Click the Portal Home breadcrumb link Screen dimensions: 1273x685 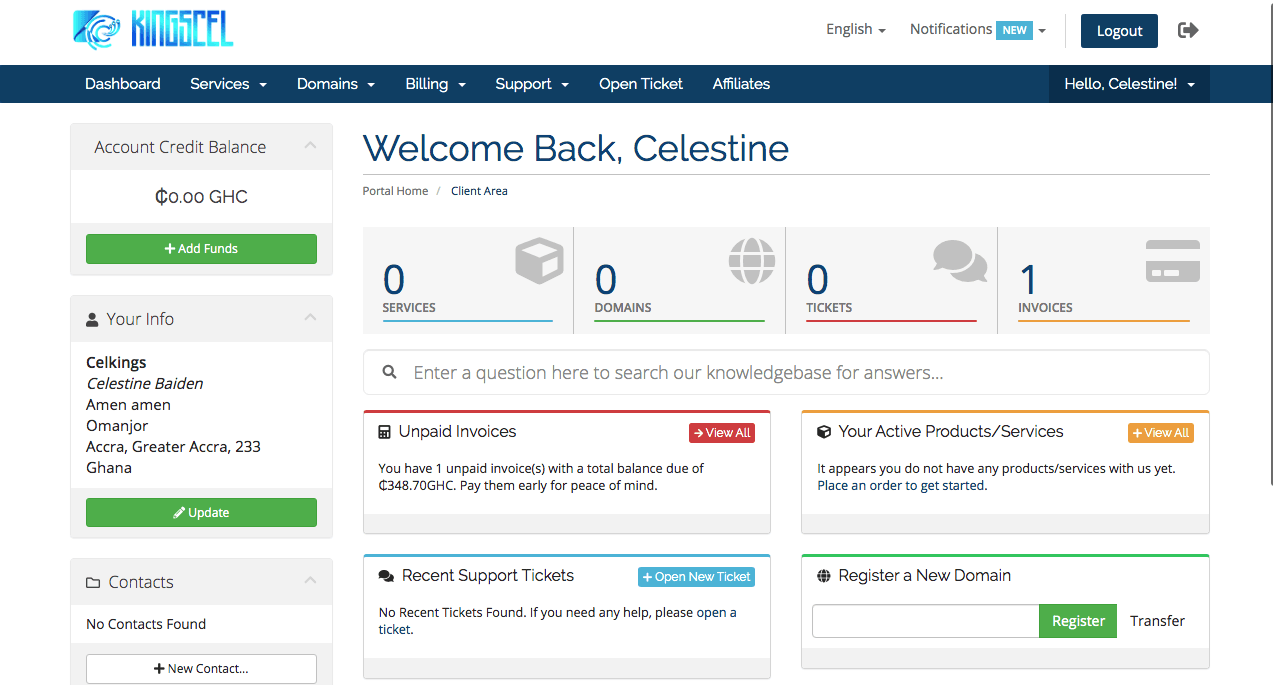395,191
